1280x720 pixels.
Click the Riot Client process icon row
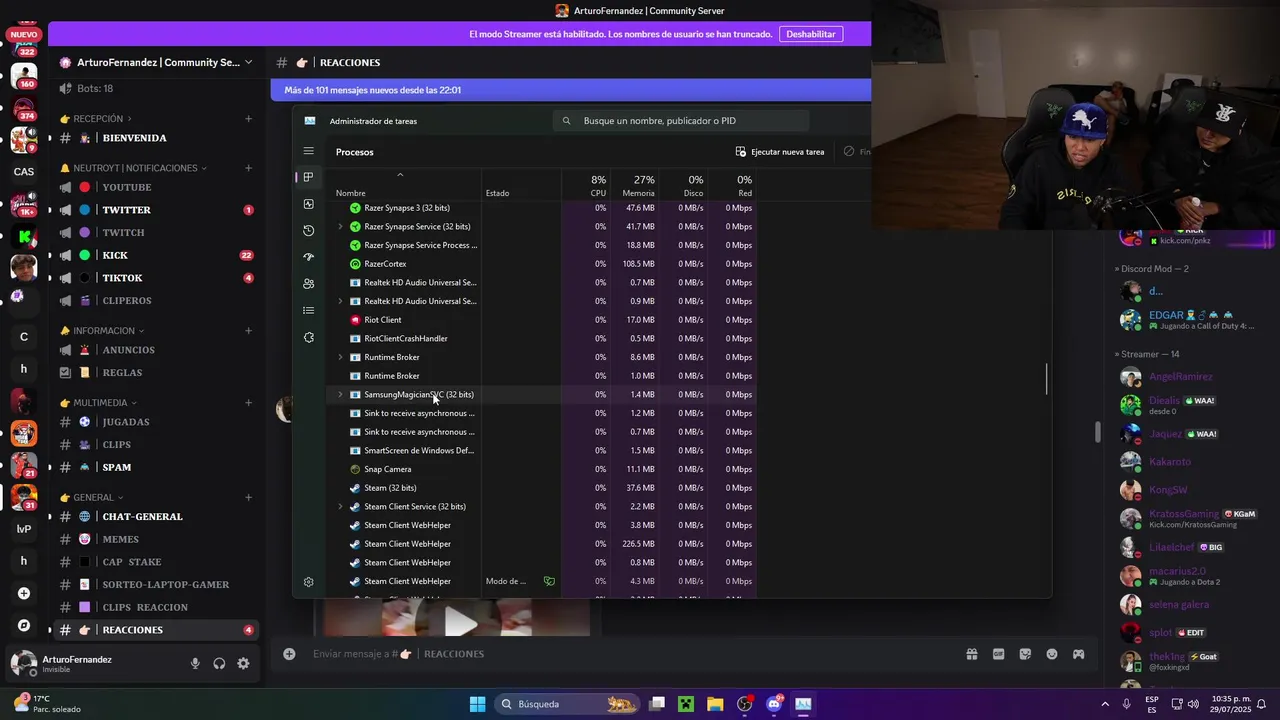543,320
